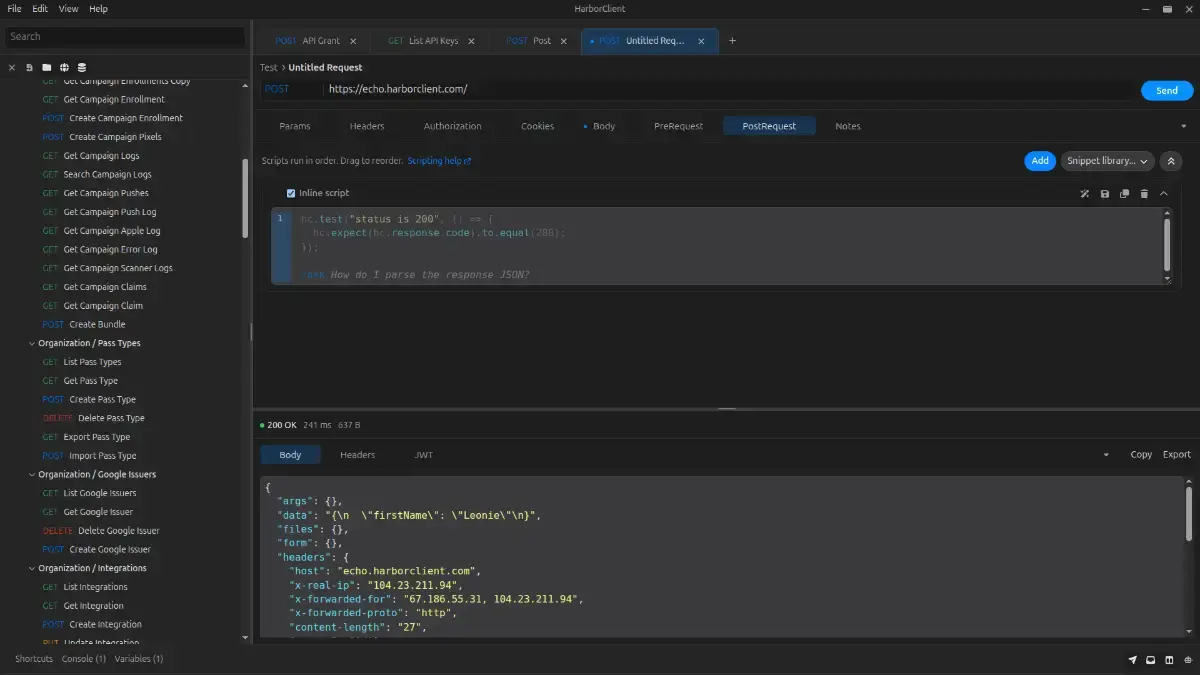1200x675 pixels.
Task: Open a new tab with the plus icon
Action: pos(733,41)
